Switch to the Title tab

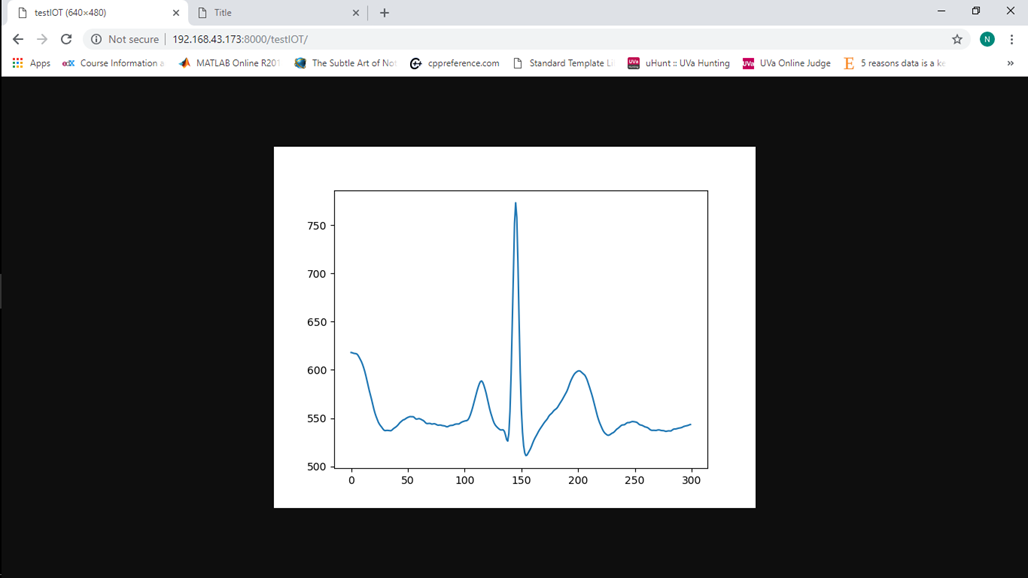pyautogui.click(x=278, y=13)
